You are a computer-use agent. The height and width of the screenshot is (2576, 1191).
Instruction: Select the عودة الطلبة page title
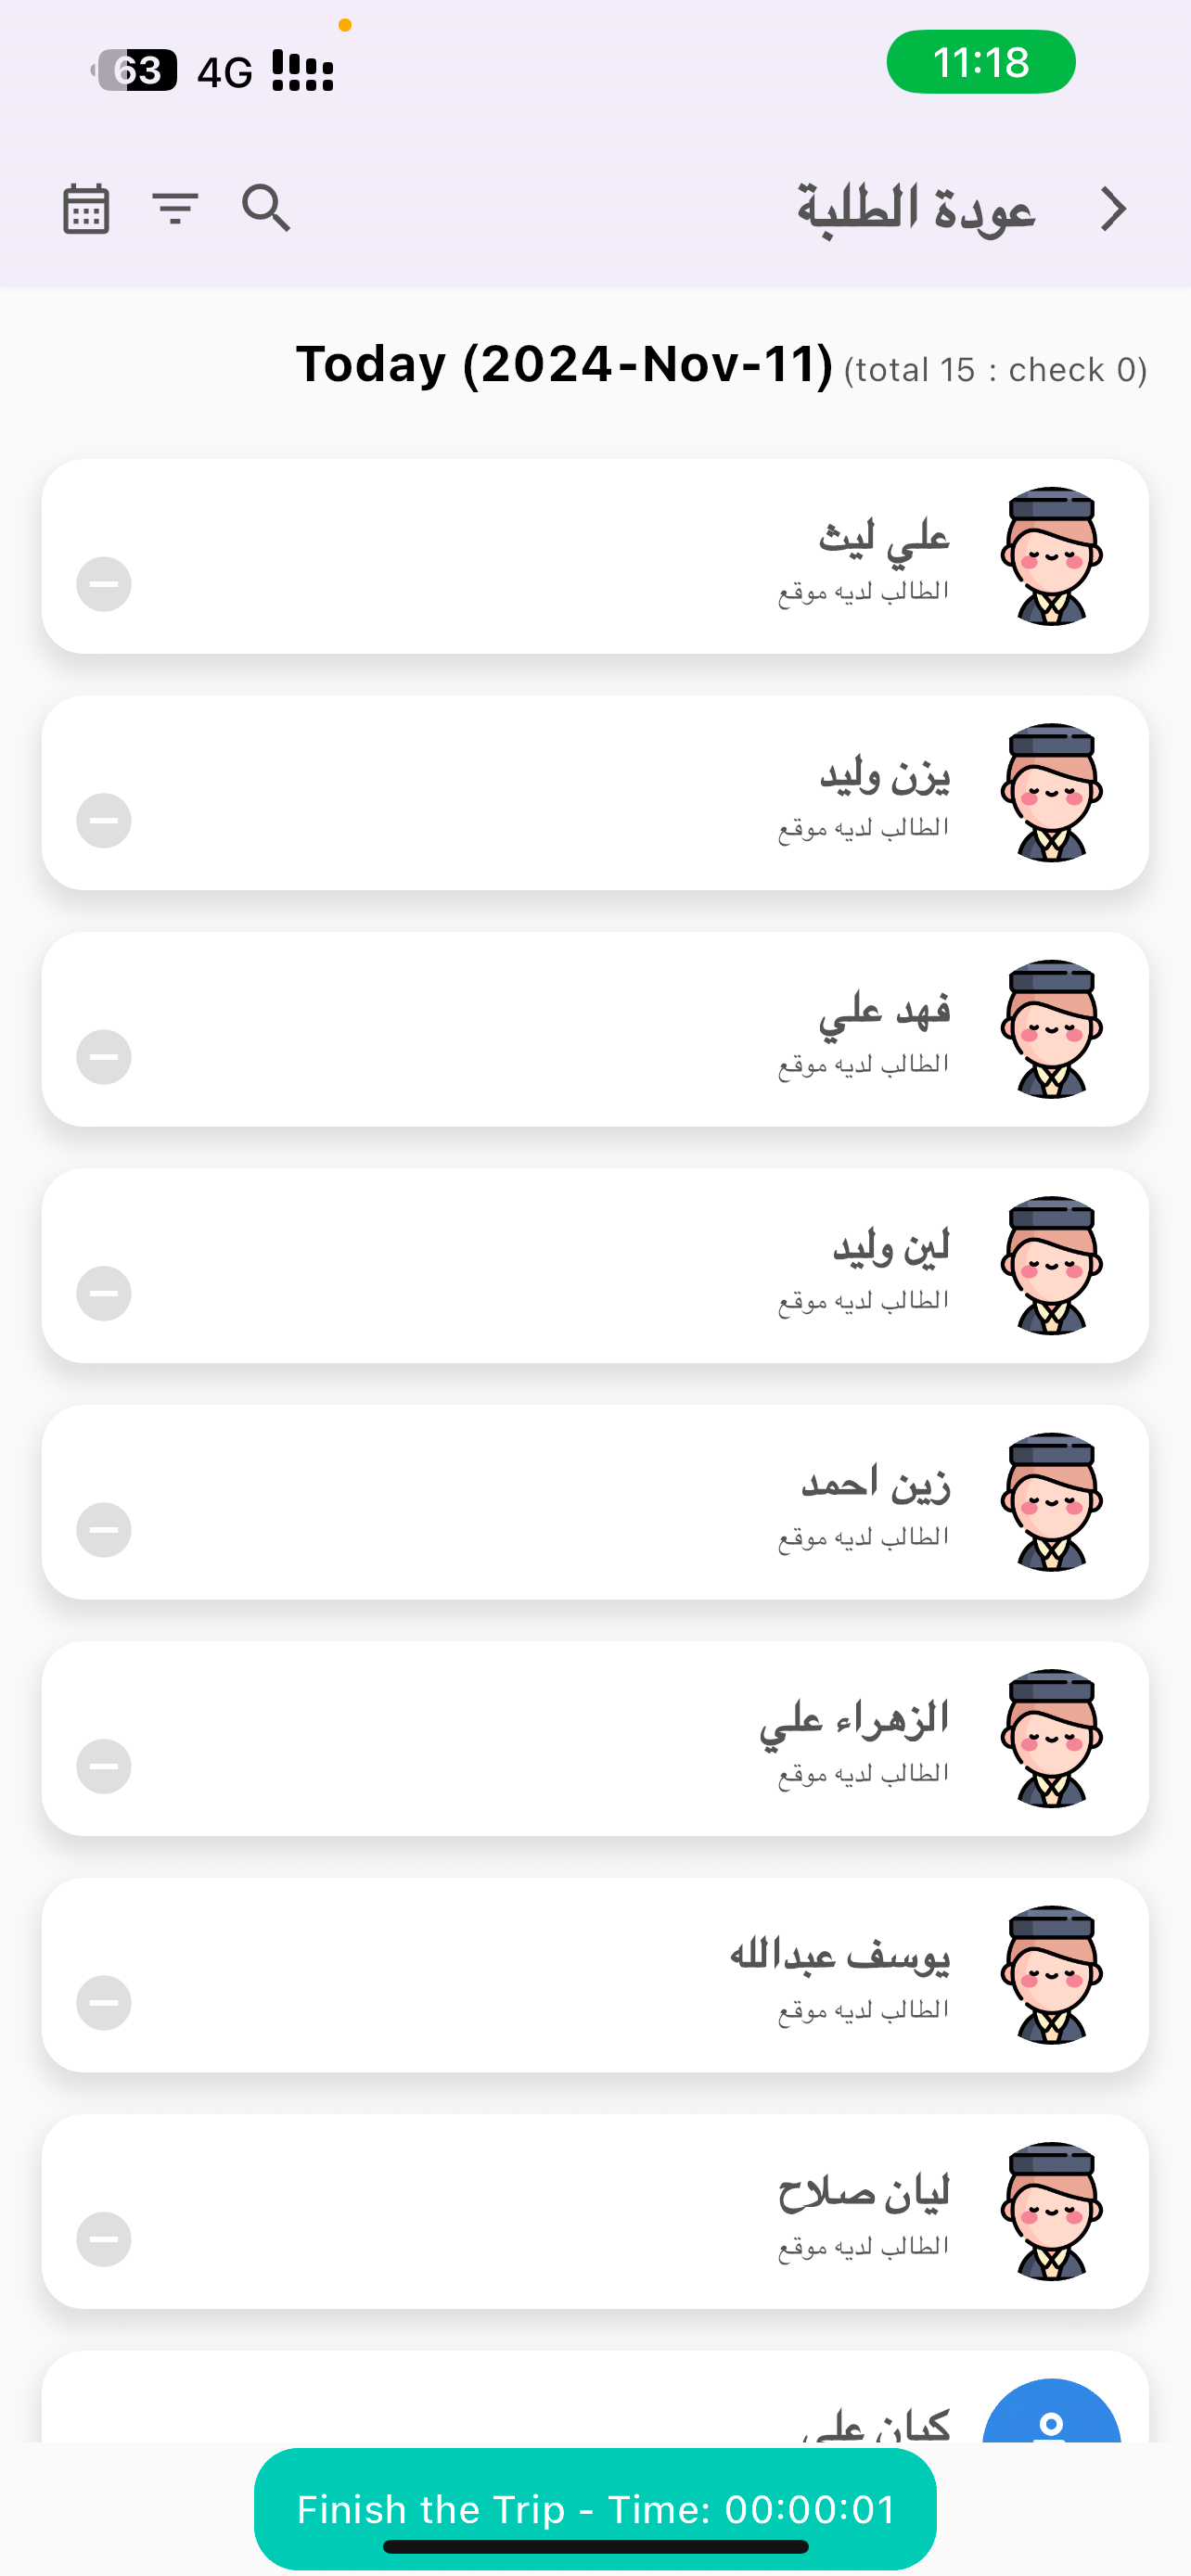point(915,209)
